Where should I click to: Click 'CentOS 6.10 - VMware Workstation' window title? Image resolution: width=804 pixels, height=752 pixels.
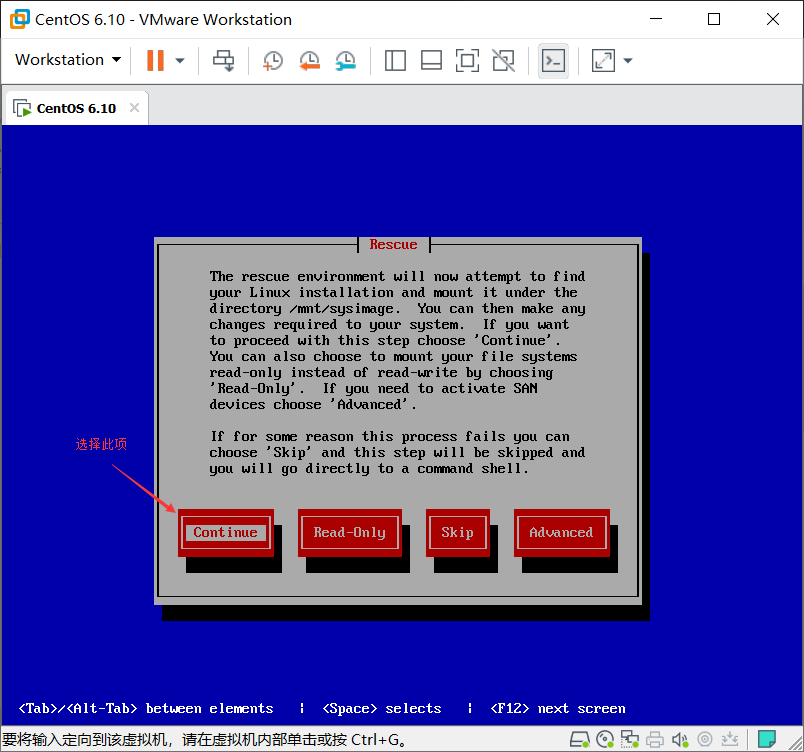[x=163, y=19]
